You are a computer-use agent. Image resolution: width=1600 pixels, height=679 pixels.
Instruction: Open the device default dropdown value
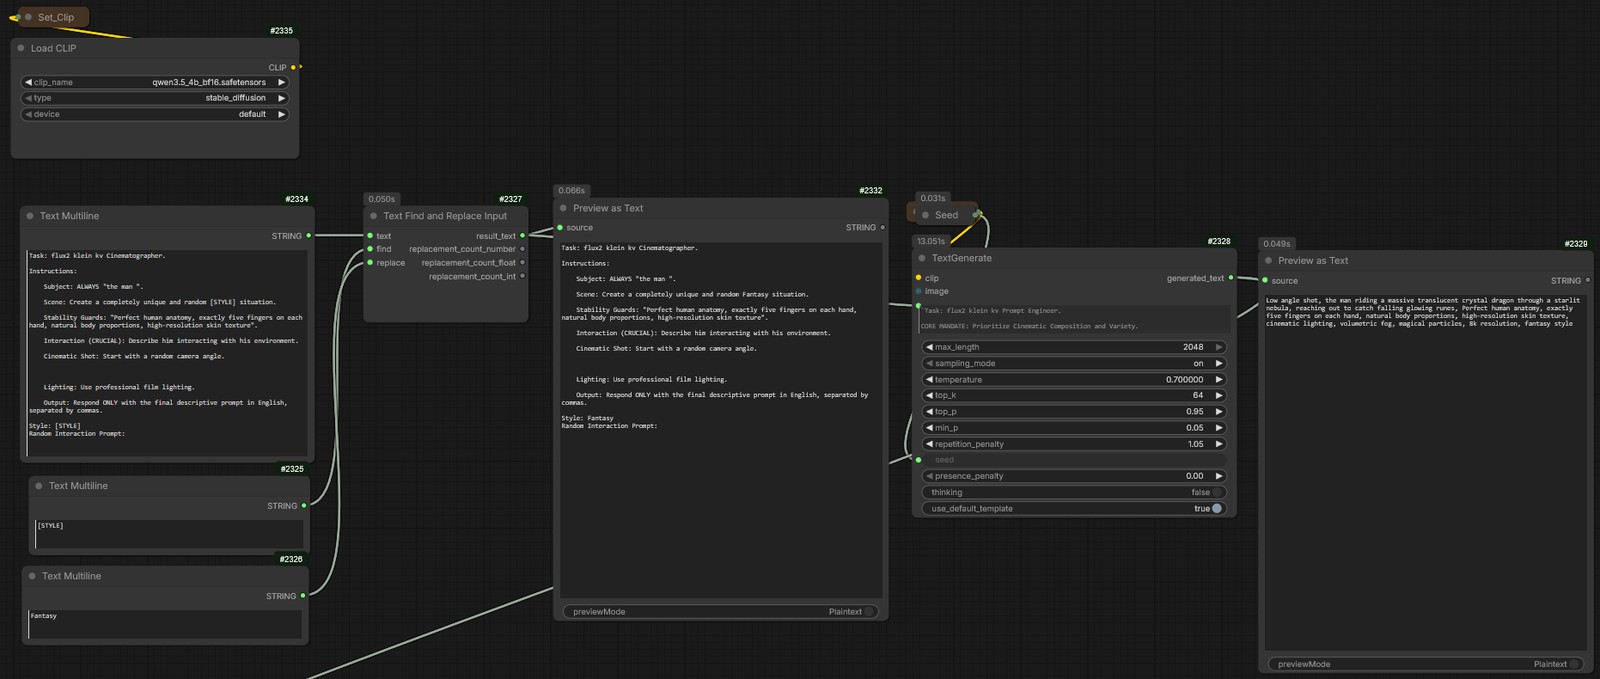click(252, 114)
